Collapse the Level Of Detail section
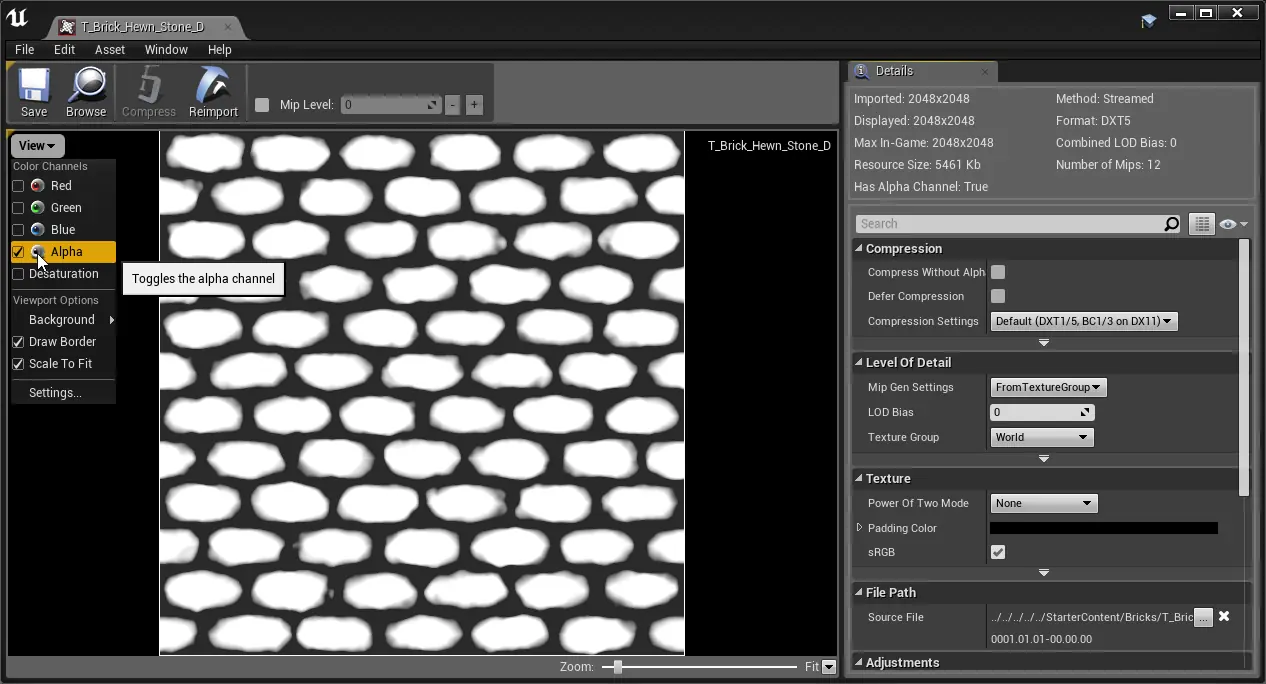This screenshot has width=1266, height=684. [x=859, y=363]
